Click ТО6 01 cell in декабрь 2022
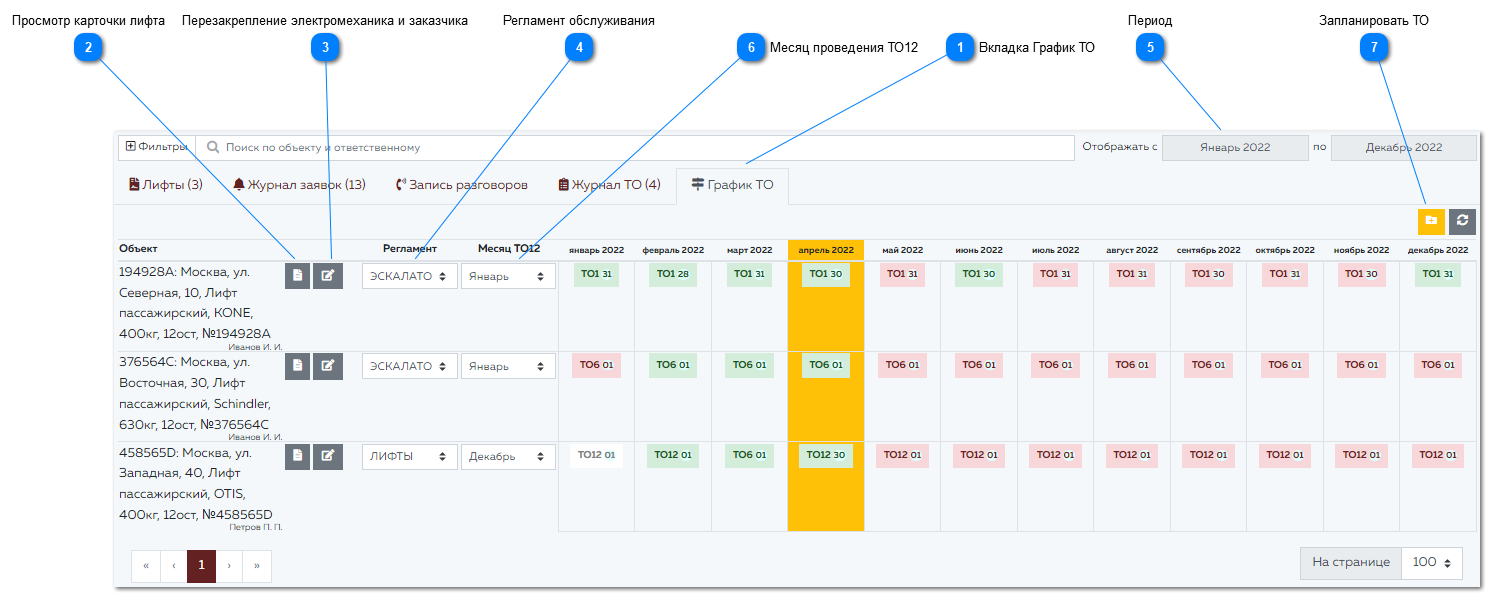The image size is (1491, 596). tap(1438, 365)
